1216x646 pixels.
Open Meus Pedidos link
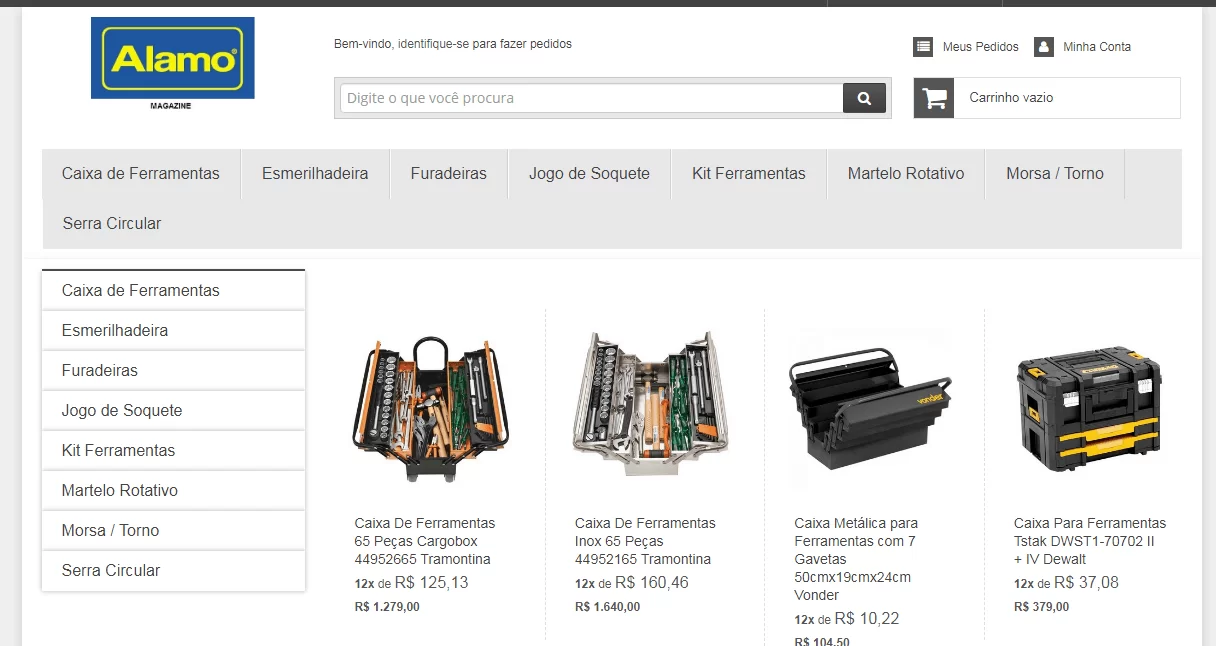[x=980, y=47]
